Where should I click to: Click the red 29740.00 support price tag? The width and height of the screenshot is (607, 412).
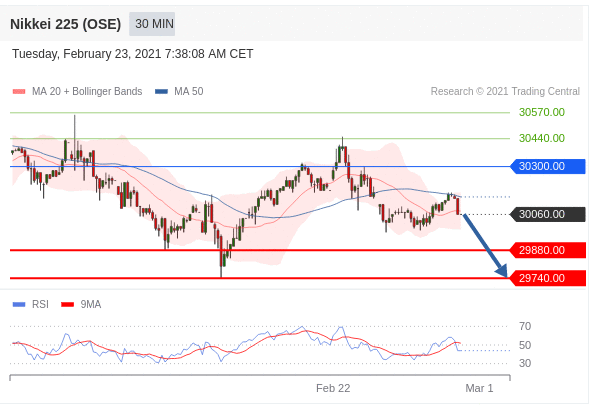[548, 278]
